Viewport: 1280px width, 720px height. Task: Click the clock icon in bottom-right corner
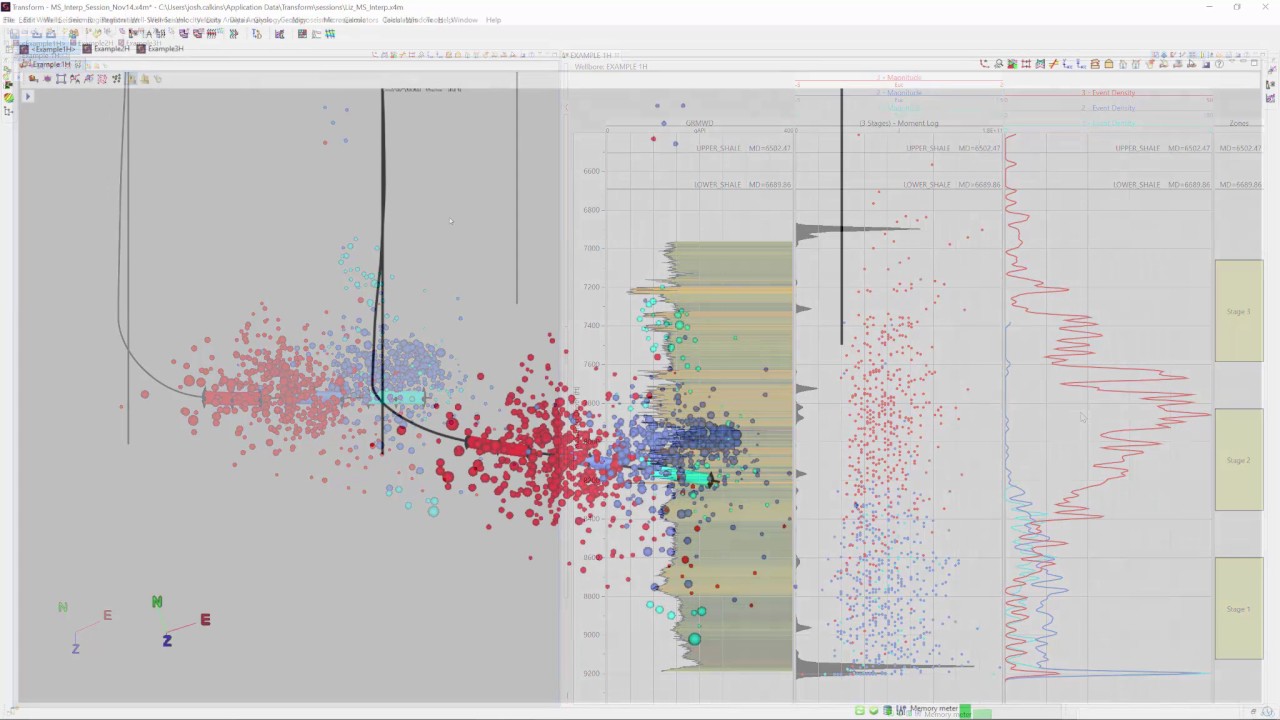(x=1269, y=711)
